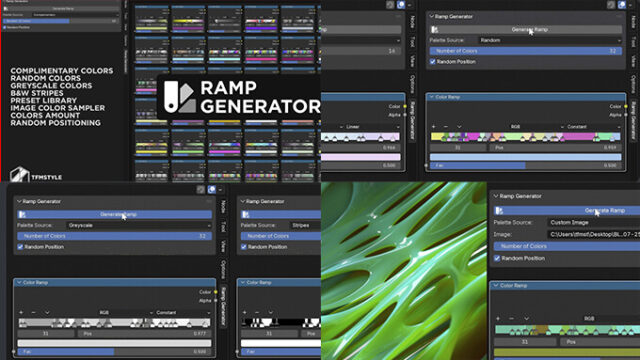Click the ramp icon on Custom Image Generate Ramp button
This screenshot has height=360, width=640.
coord(499,211)
